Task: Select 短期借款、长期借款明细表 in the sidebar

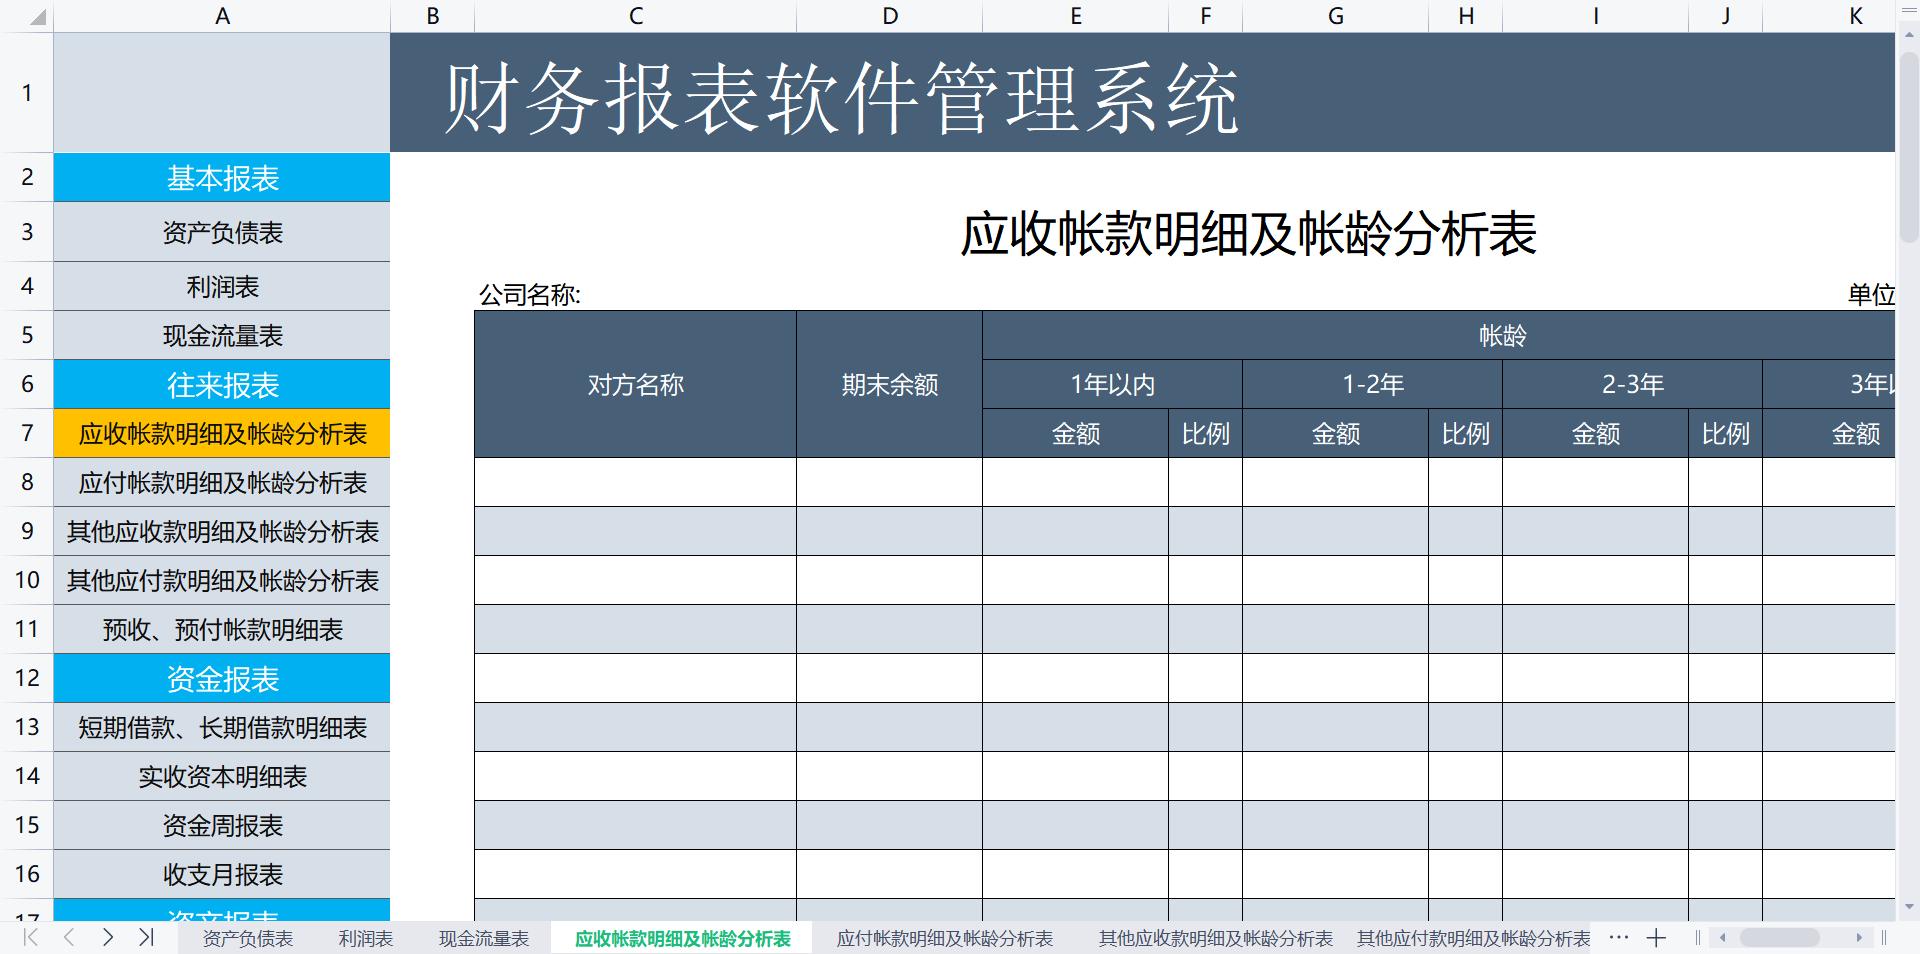Action: 222,728
